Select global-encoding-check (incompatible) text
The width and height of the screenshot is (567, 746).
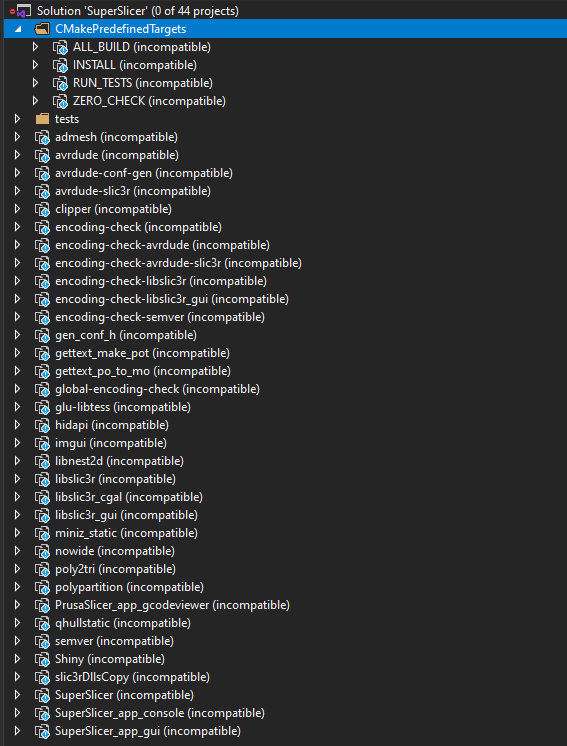point(157,389)
